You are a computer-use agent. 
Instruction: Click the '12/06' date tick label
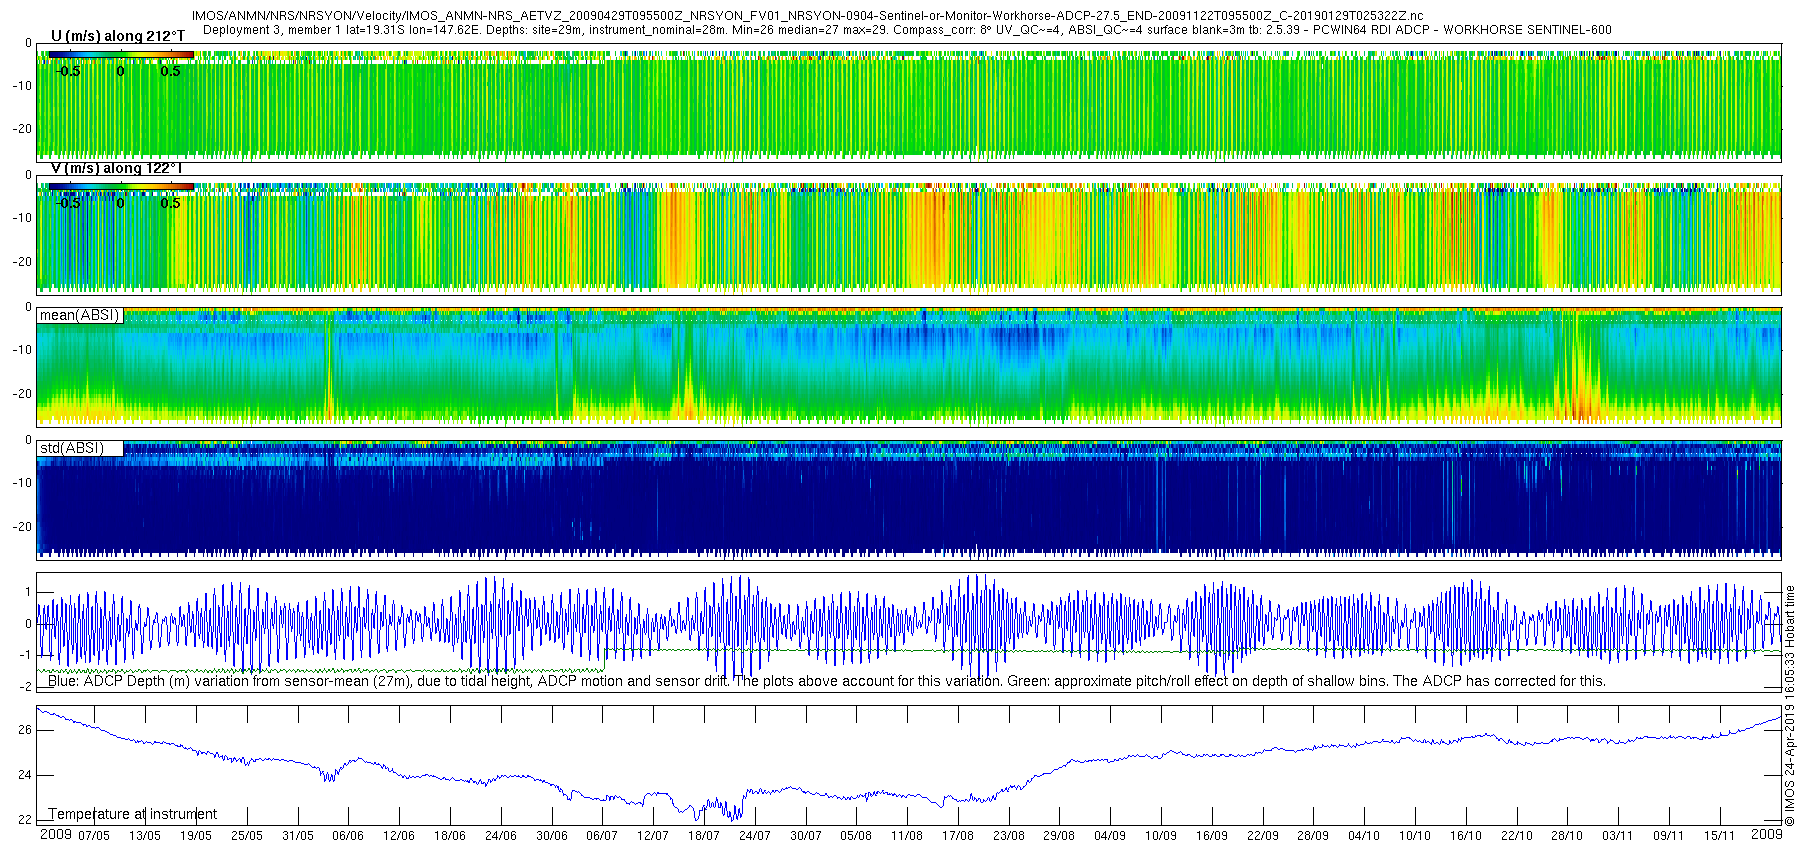point(399,836)
